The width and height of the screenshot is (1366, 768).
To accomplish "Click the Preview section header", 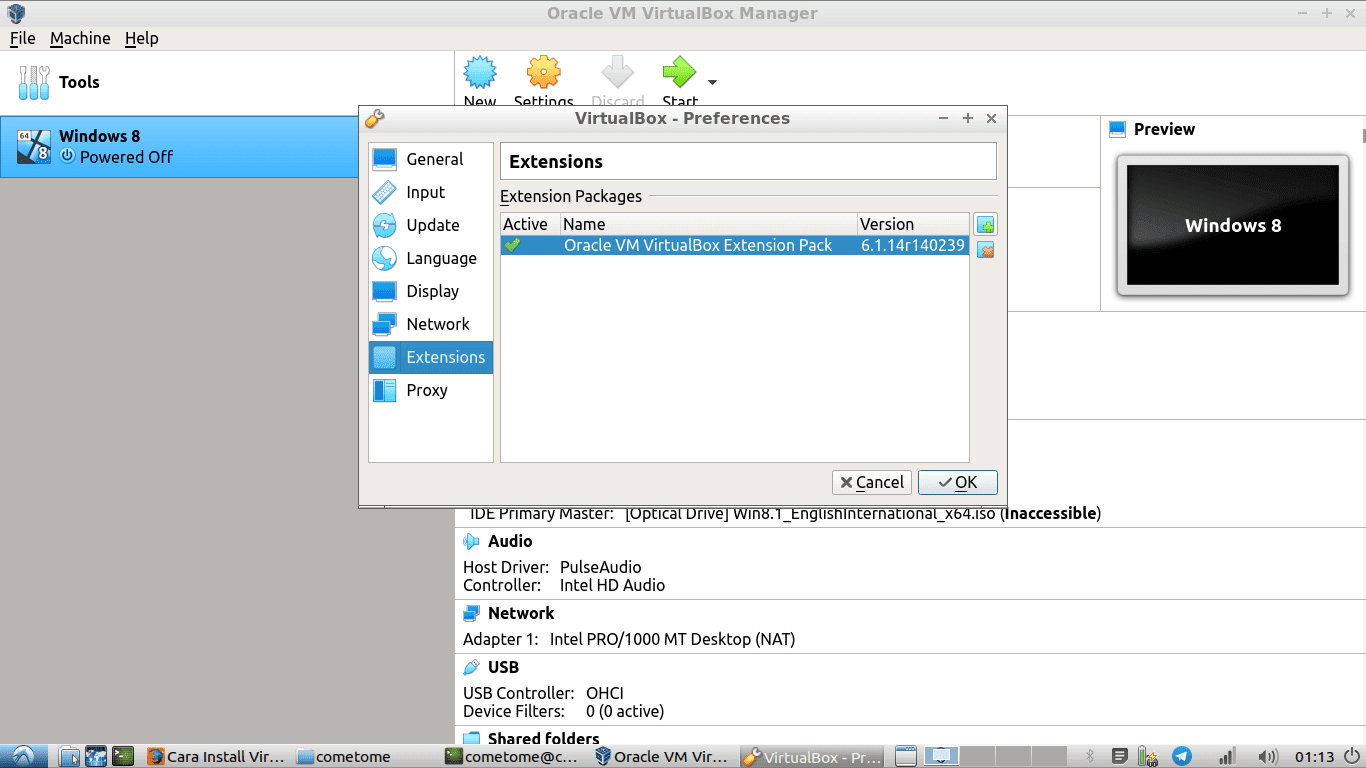I will click(x=1164, y=129).
